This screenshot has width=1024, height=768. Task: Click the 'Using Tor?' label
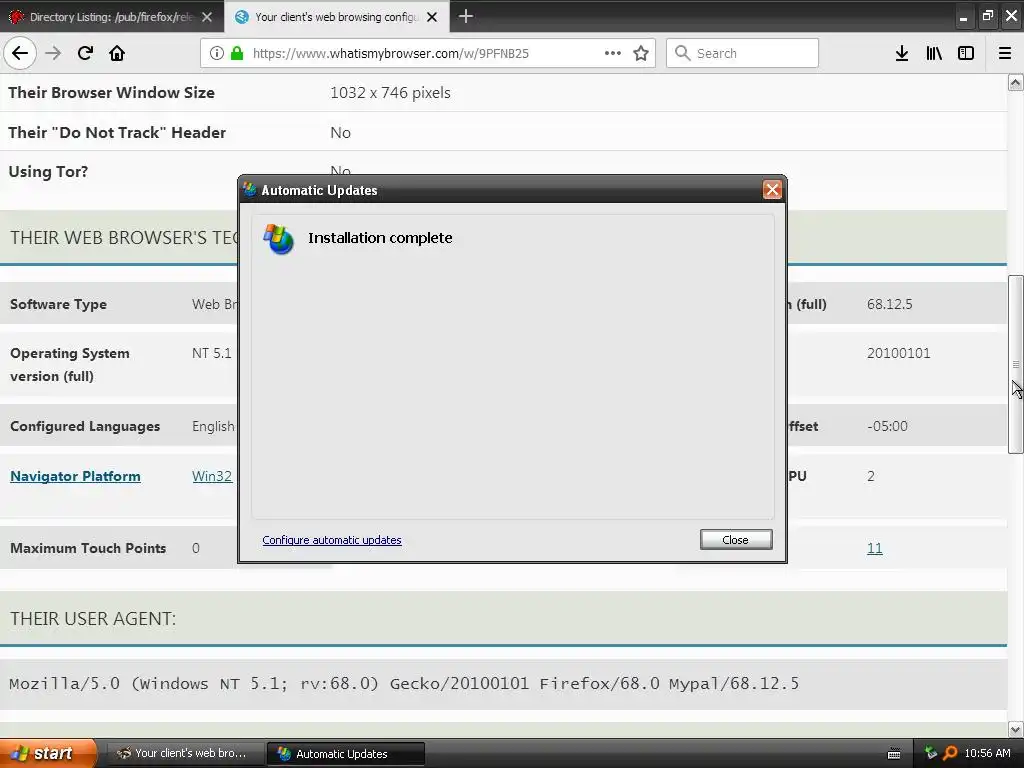[x=48, y=172]
